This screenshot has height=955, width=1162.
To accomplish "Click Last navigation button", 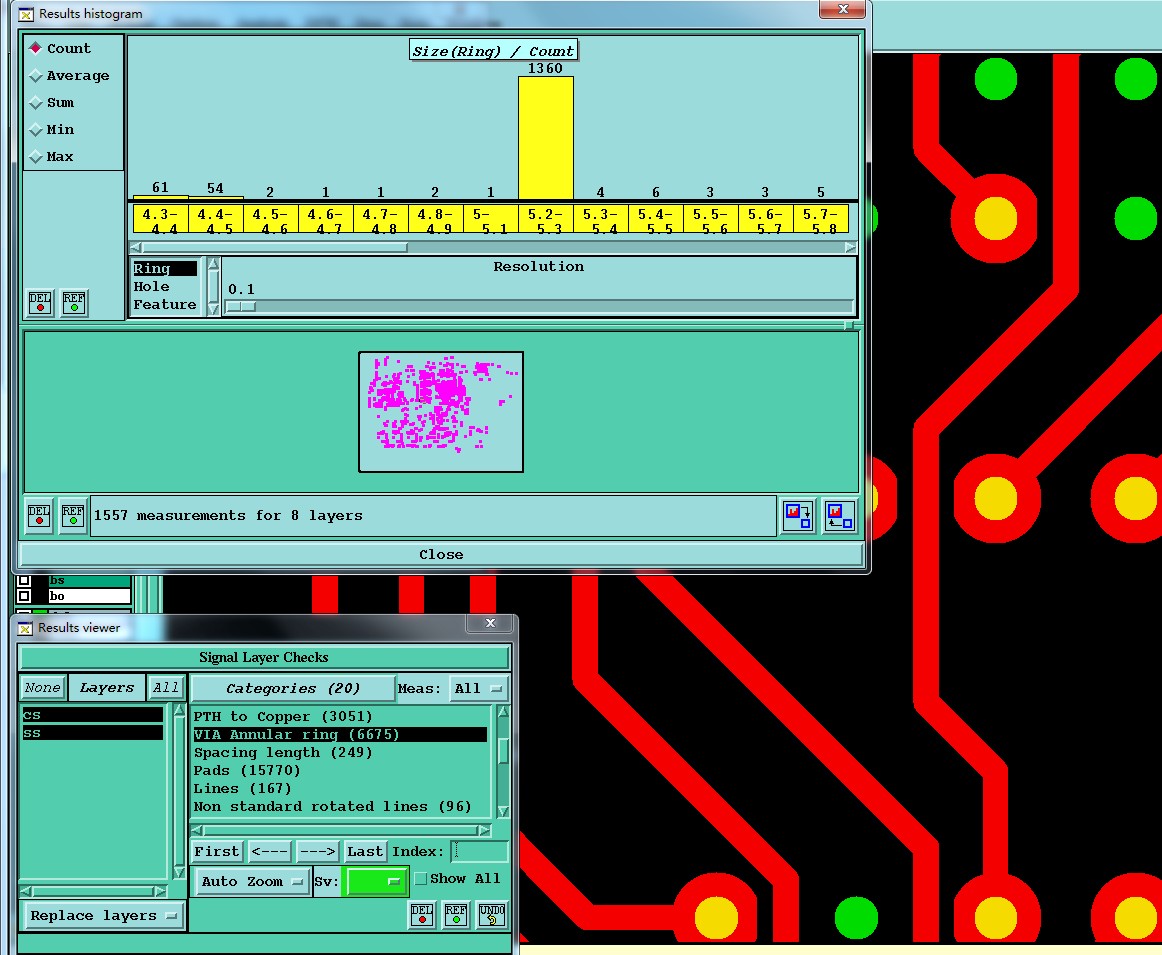I will (x=365, y=851).
